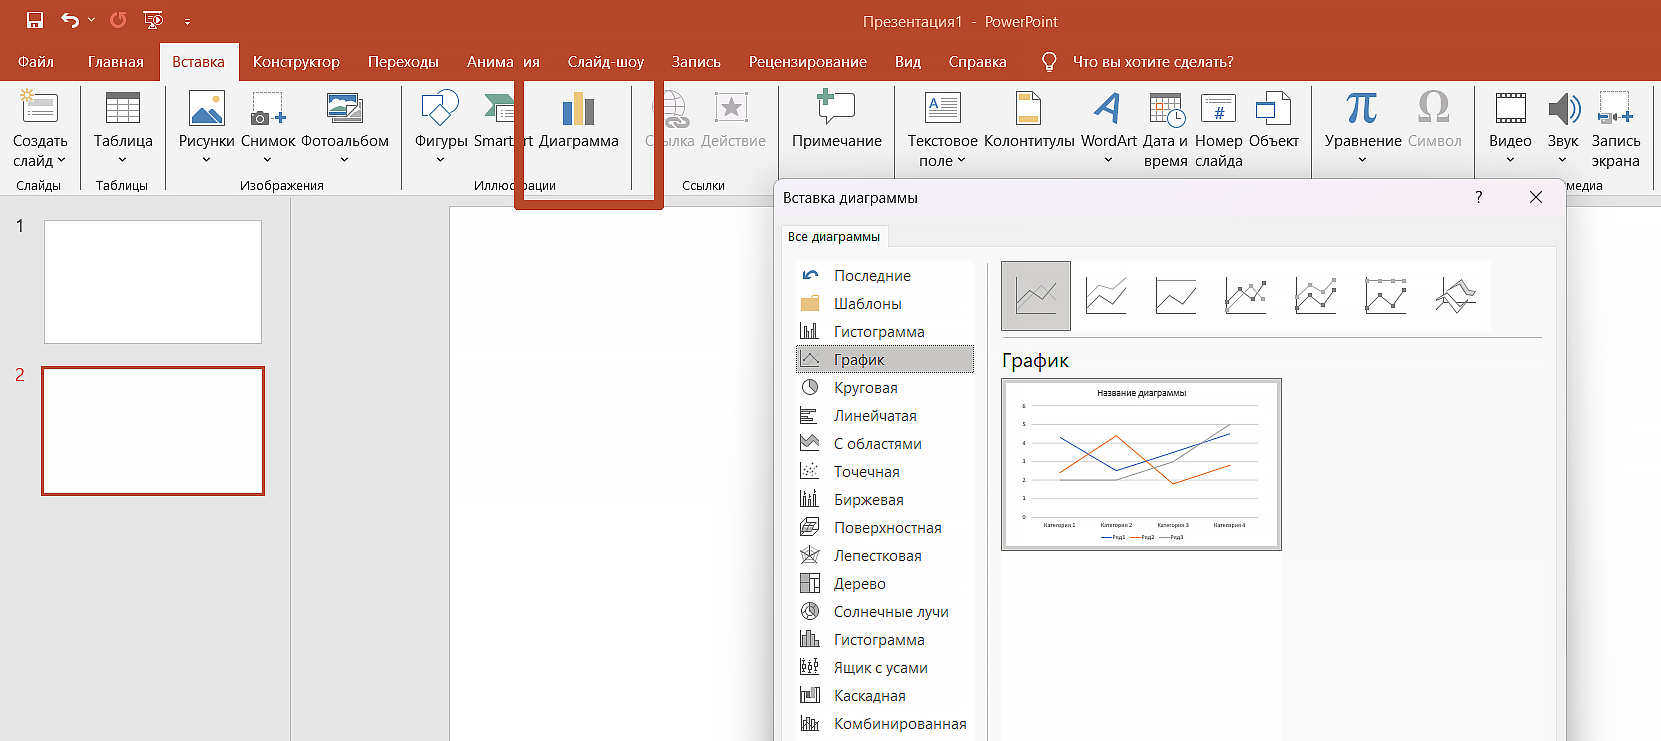Click the Рисунки button
Screen dimensions: 1661x741
coord(207,128)
